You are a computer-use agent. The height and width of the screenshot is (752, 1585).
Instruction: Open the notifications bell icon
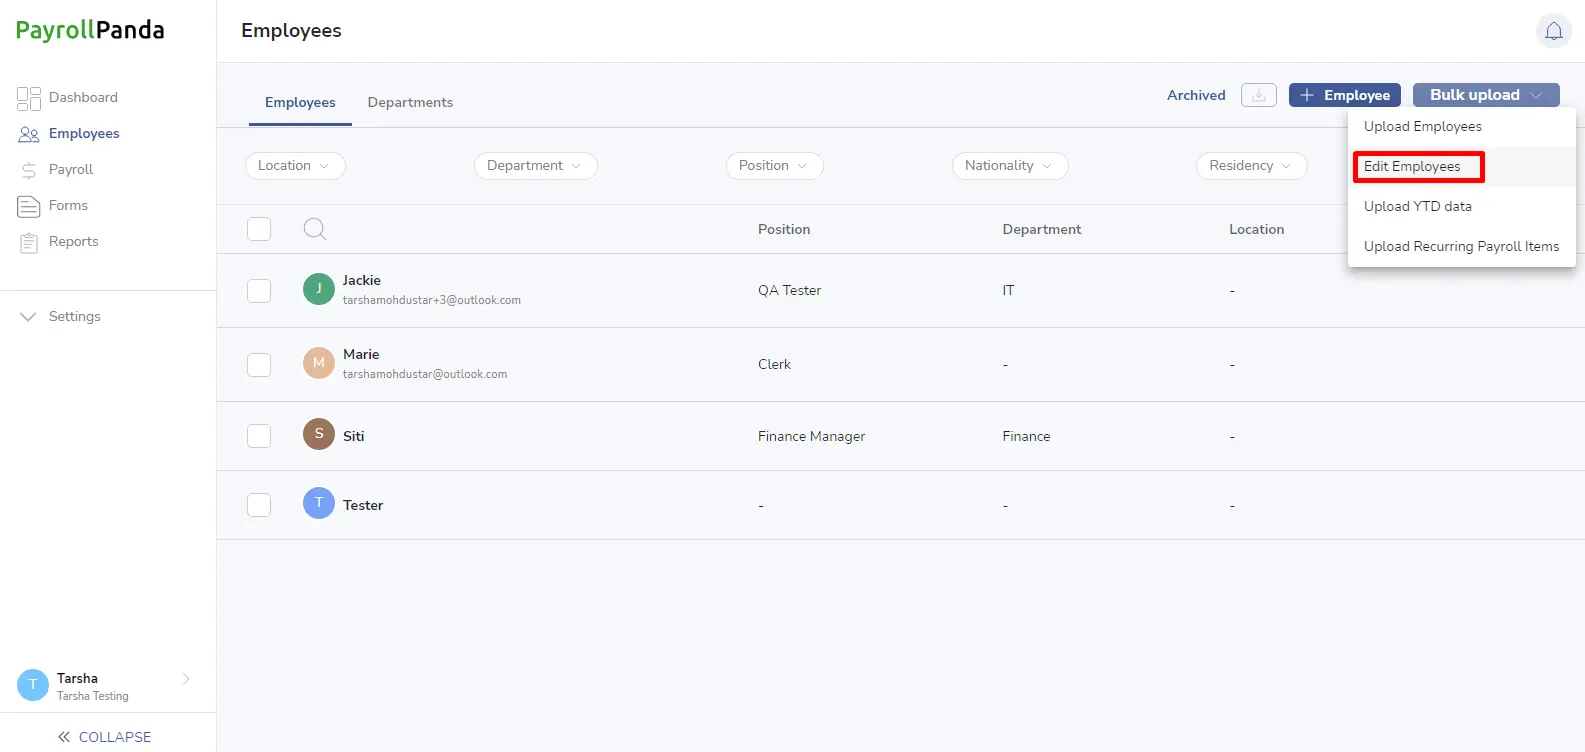[x=1553, y=31]
